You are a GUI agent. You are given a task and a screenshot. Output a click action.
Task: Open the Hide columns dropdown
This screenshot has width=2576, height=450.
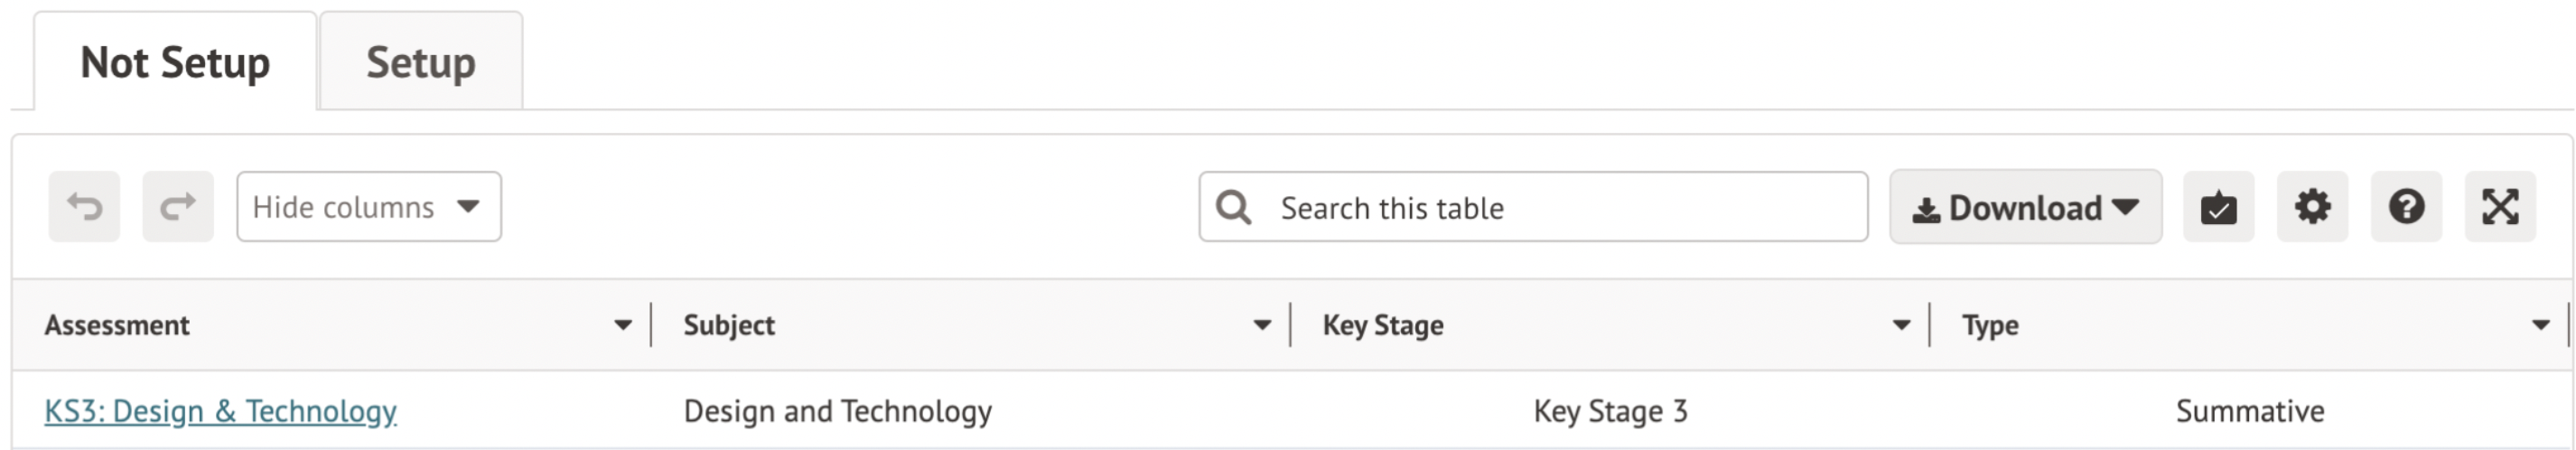click(x=368, y=207)
